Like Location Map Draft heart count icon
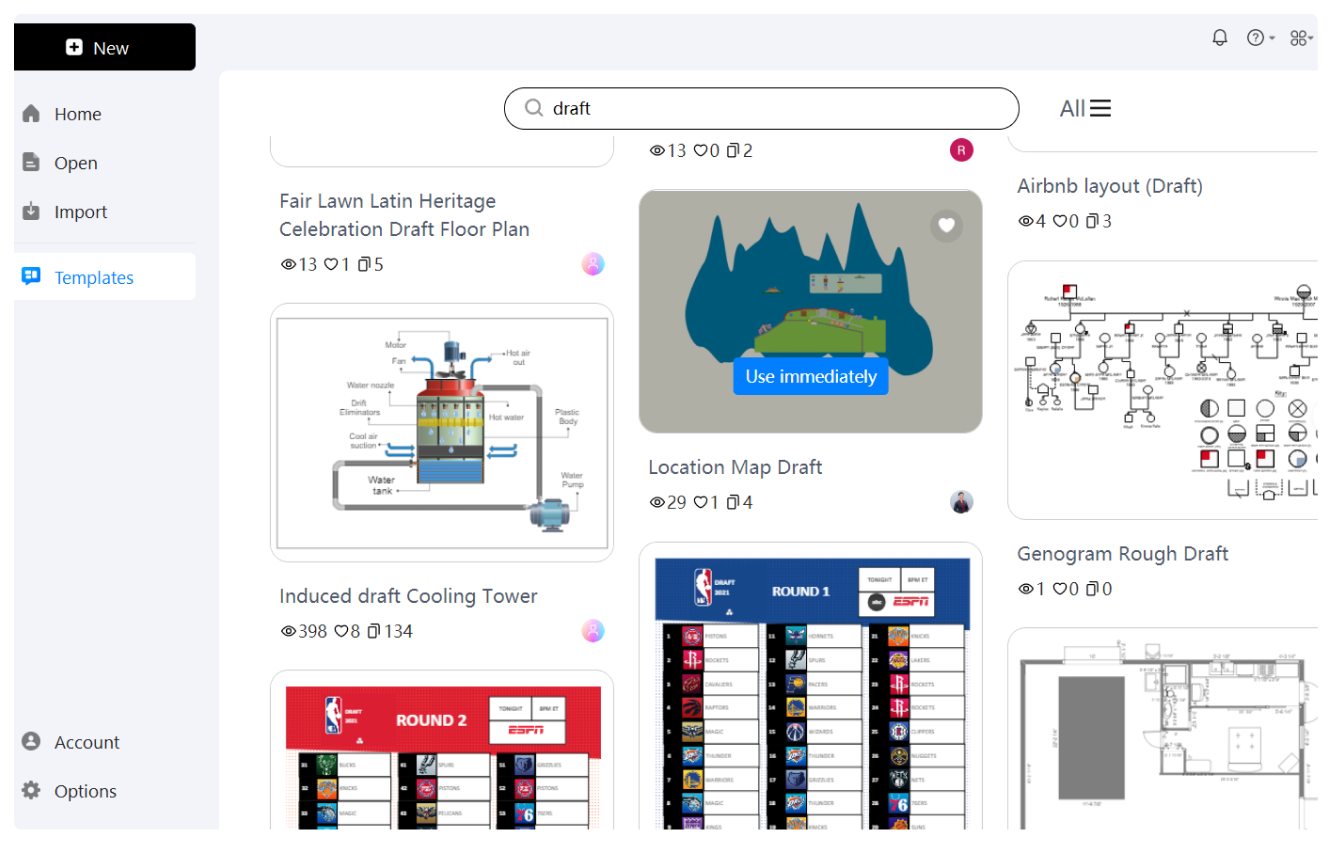Viewport: 1332px width, 844px height. (701, 502)
